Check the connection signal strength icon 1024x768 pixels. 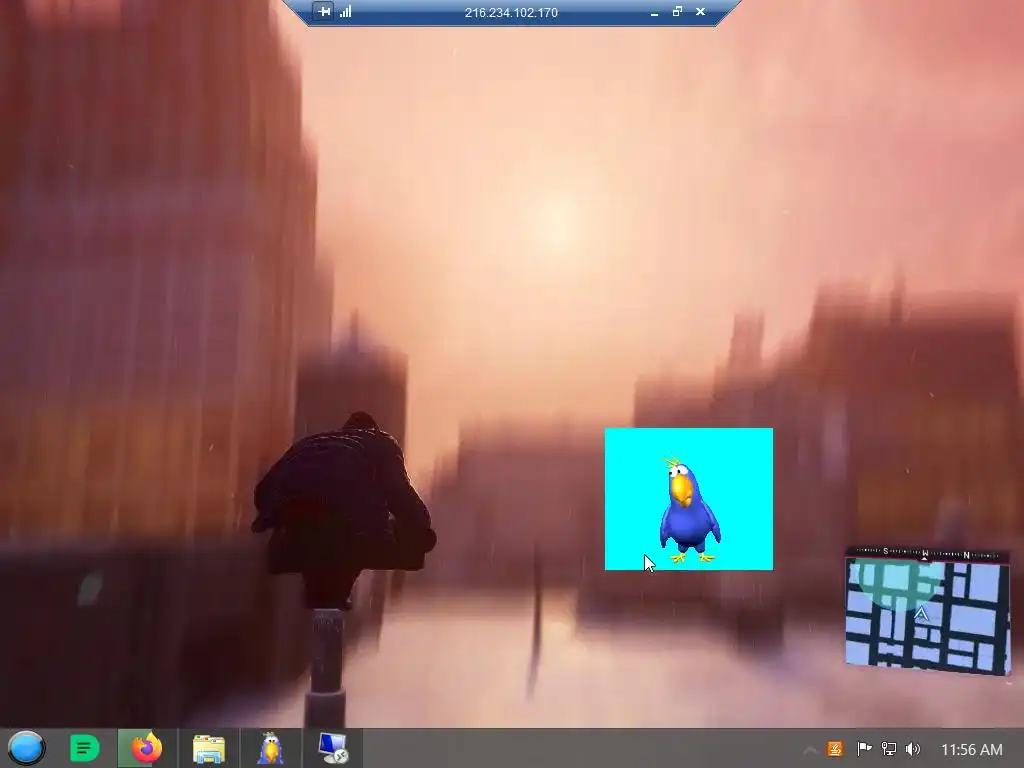345,12
